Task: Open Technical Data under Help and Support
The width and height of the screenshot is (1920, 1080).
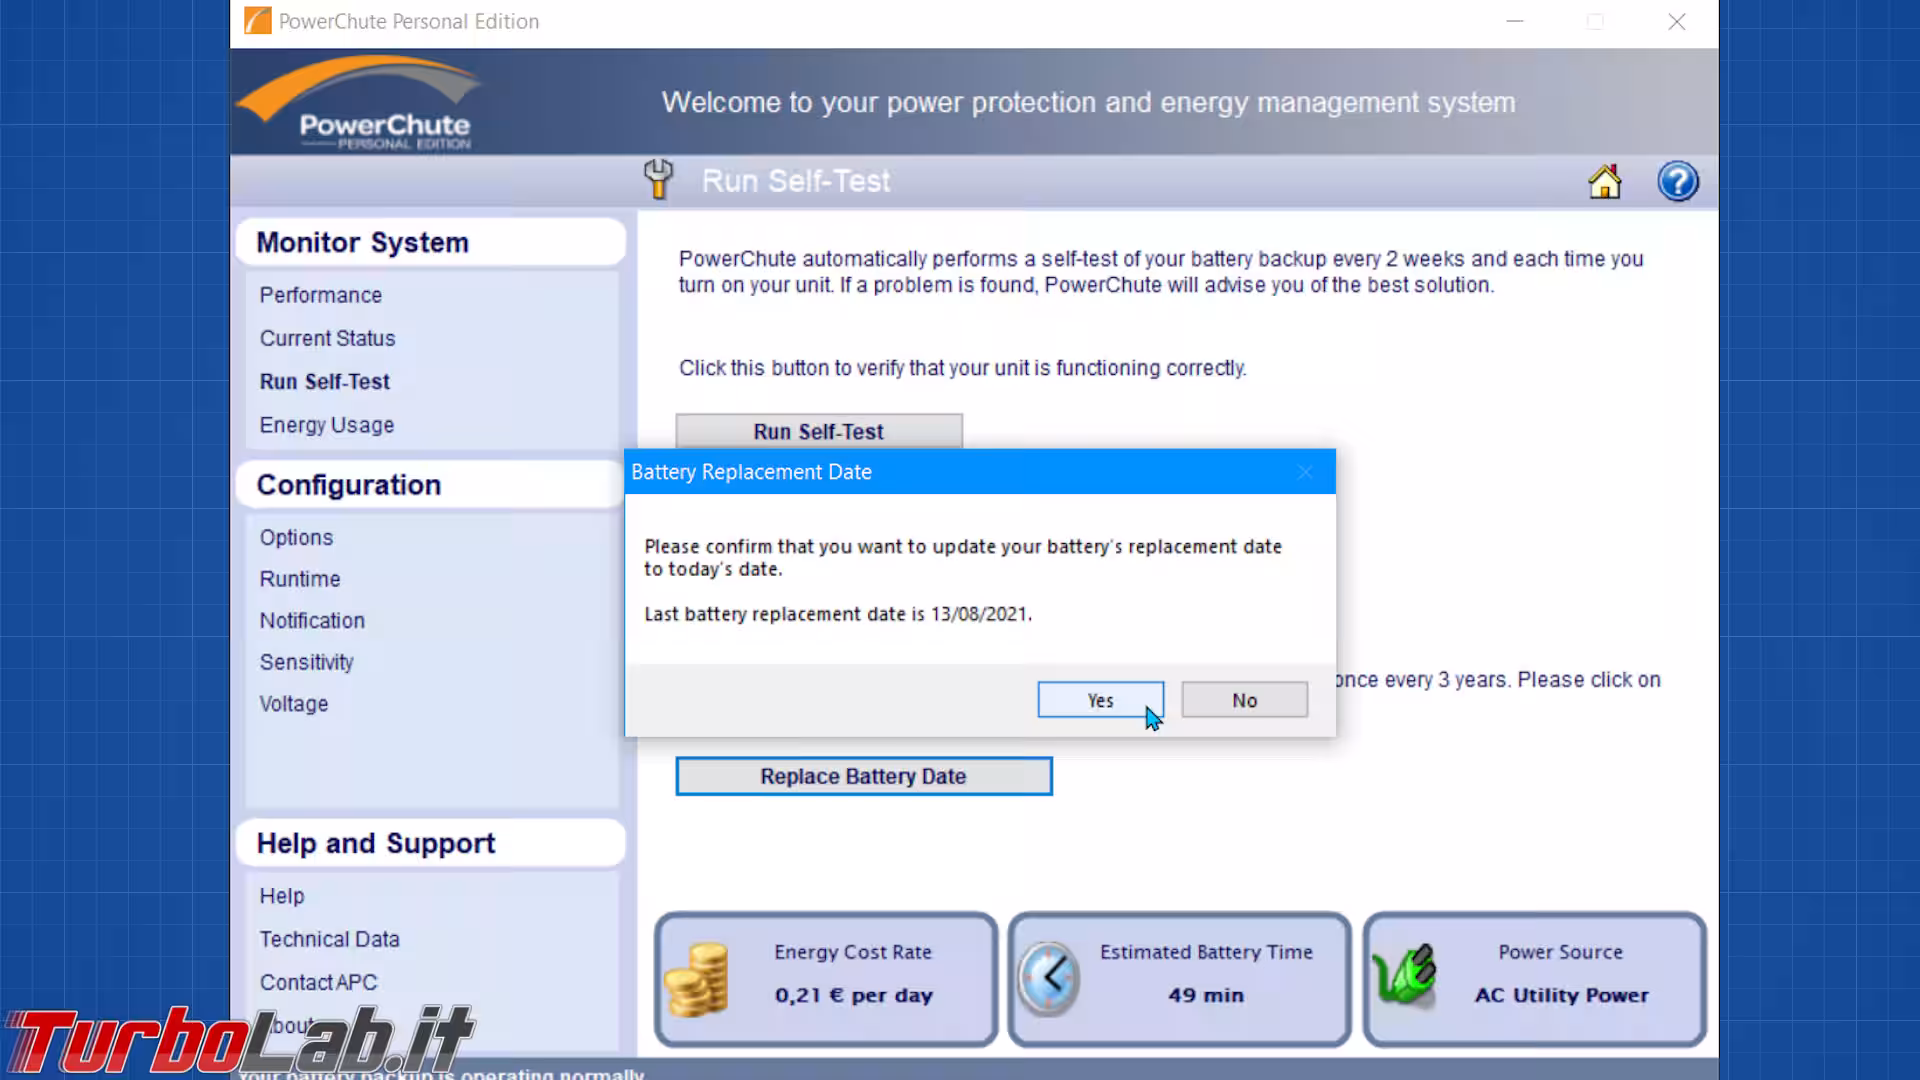Action: click(x=329, y=939)
